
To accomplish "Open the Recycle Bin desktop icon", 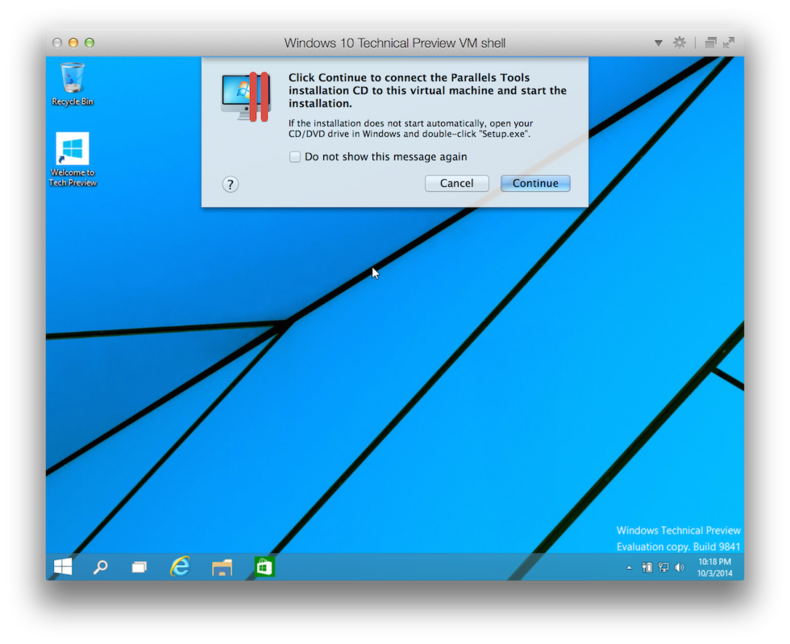I will (72, 84).
